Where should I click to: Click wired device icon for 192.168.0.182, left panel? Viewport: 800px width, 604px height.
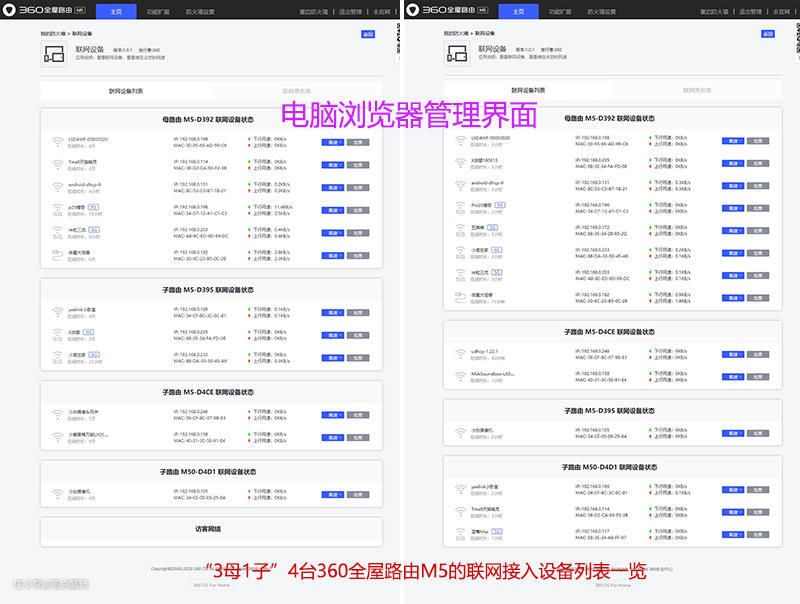58,256
